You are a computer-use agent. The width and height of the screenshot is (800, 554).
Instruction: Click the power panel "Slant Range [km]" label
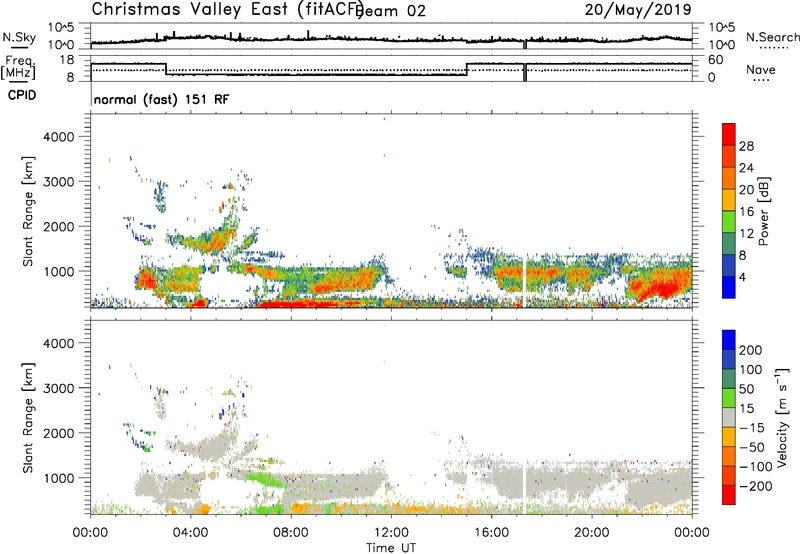click(x=28, y=211)
